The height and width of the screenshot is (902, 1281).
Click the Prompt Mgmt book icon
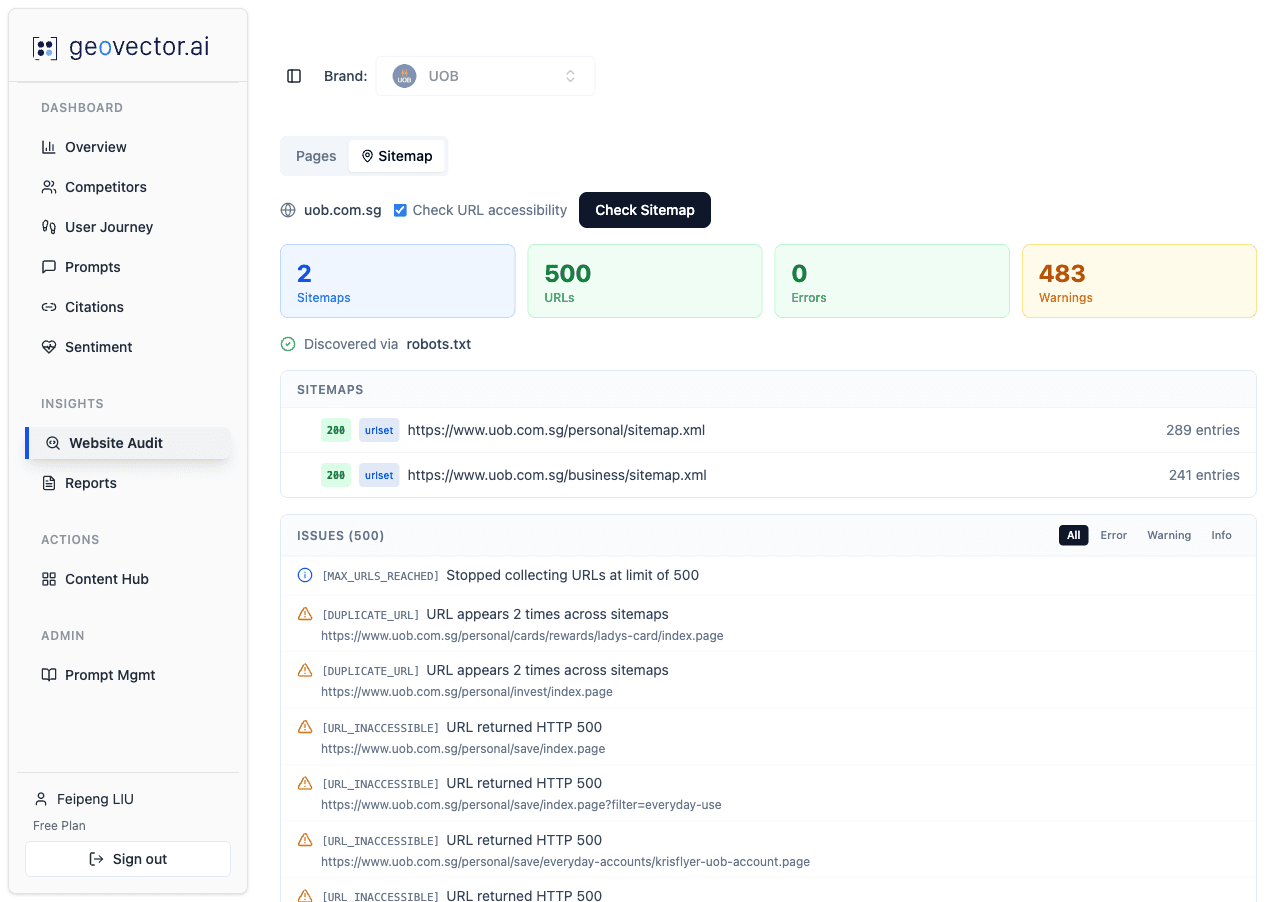coord(49,675)
